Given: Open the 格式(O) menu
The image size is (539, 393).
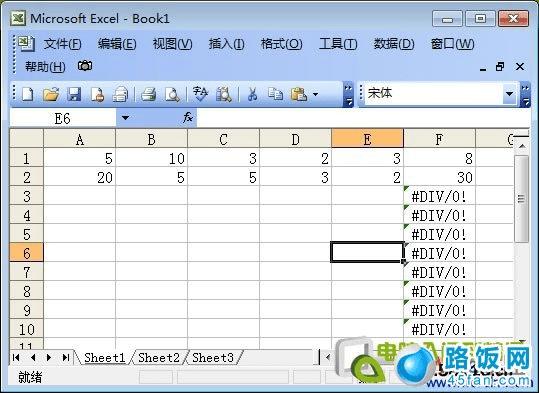Looking at the screenshot, I should (x=281, y=44).
